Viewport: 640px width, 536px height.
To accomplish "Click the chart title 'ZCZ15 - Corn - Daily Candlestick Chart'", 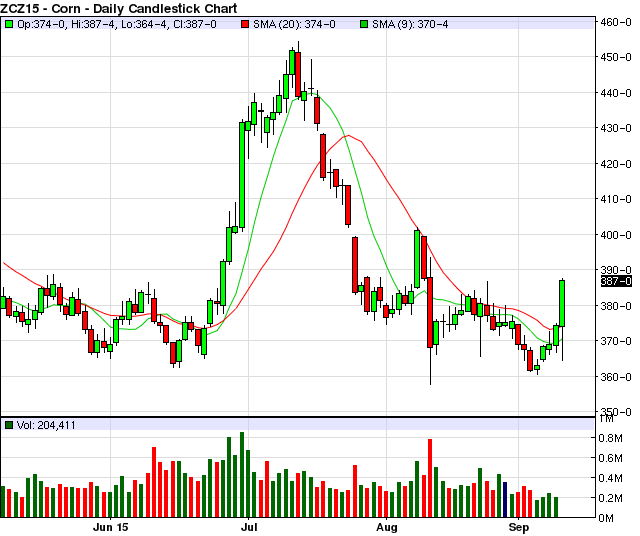I will tap(118, 8).
